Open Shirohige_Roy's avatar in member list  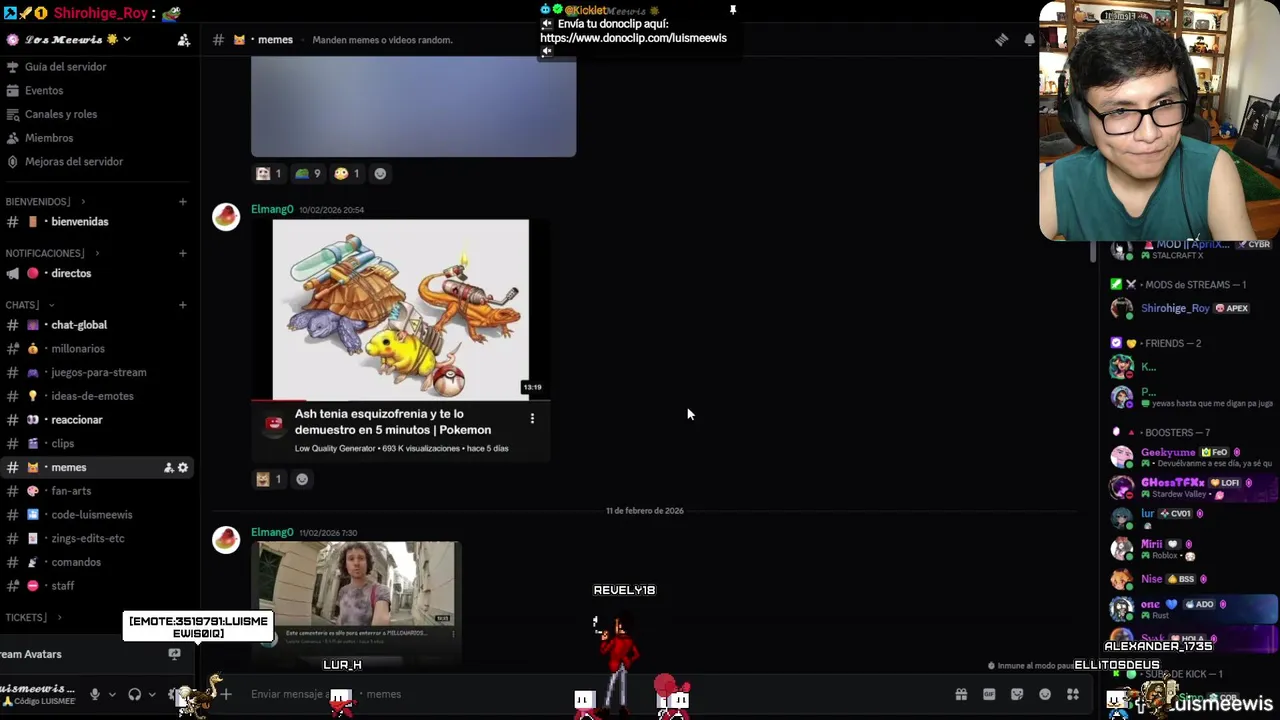[1122, 309]
